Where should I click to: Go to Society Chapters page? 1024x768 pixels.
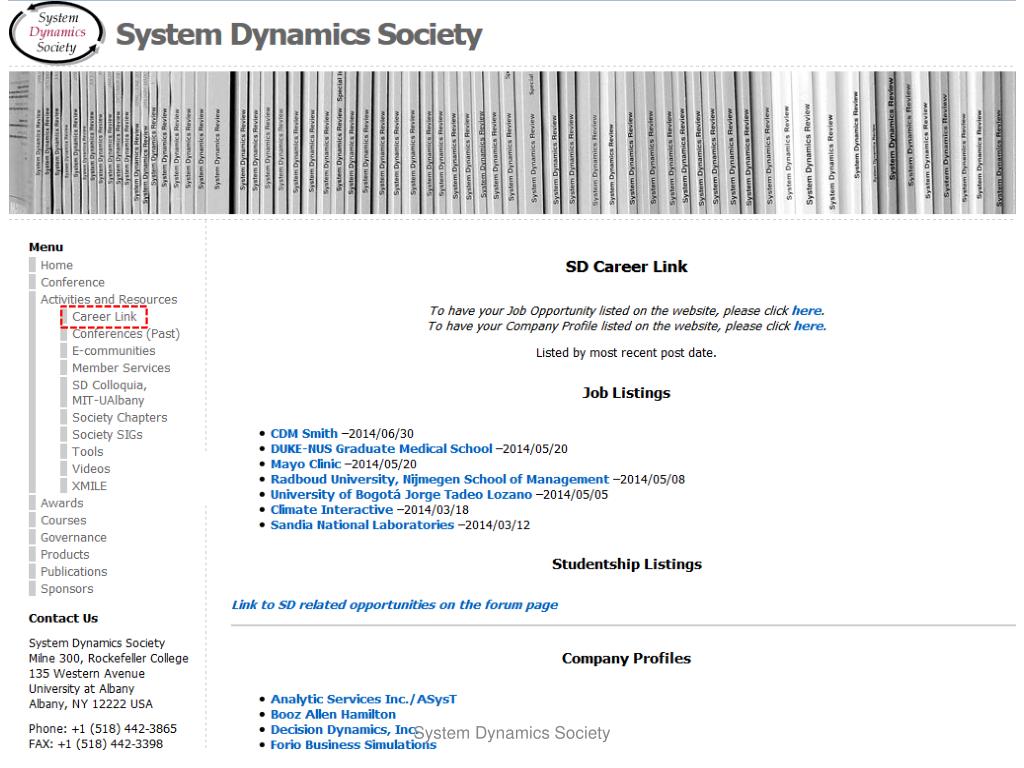pyautogui.click(x=120, y=417)
